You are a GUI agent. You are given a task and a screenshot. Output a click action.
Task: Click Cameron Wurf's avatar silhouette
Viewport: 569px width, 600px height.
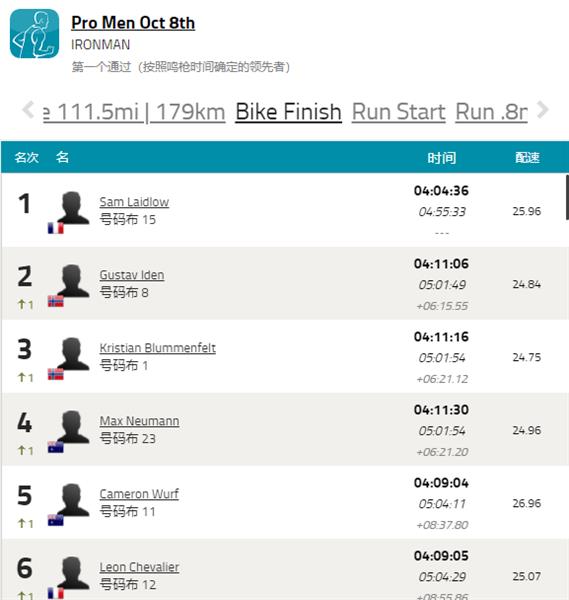[x=73, y=500]
